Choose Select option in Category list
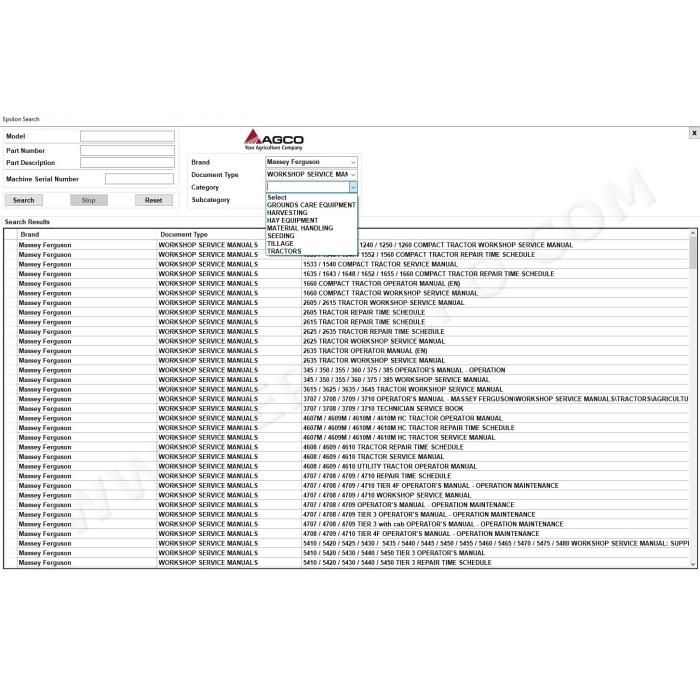 [312, 197]
